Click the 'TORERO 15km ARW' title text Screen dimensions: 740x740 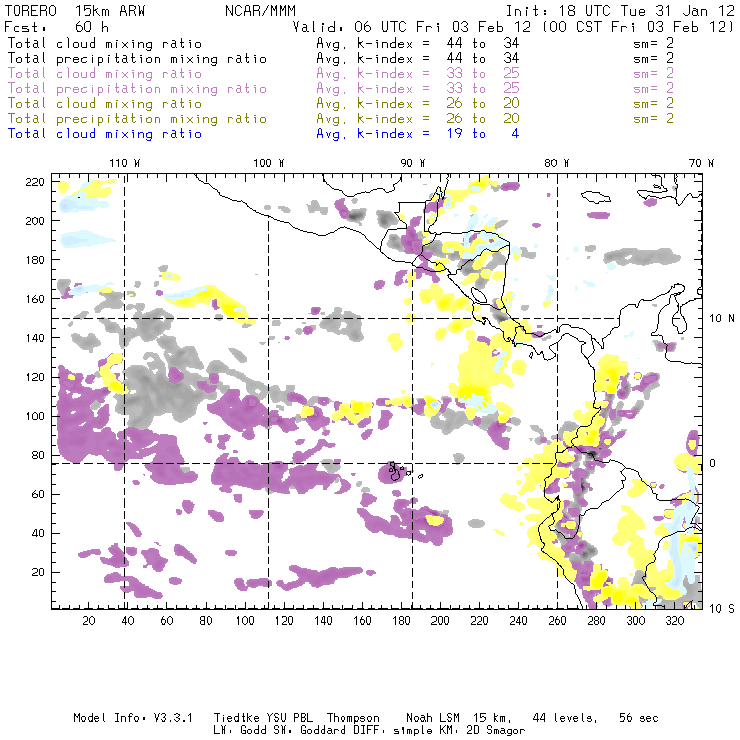click(x=75, y=11)
